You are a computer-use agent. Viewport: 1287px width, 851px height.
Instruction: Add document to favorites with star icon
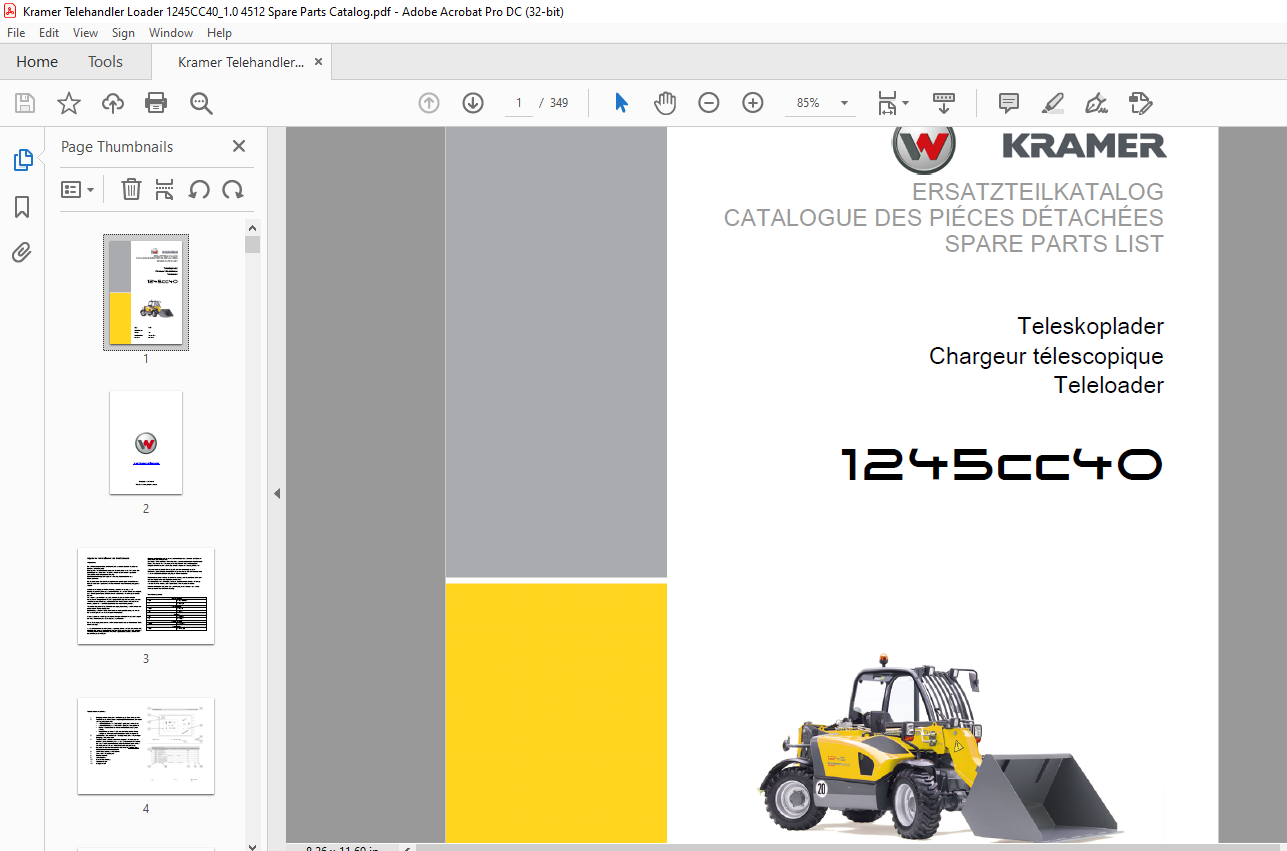[x=68, y=103]
